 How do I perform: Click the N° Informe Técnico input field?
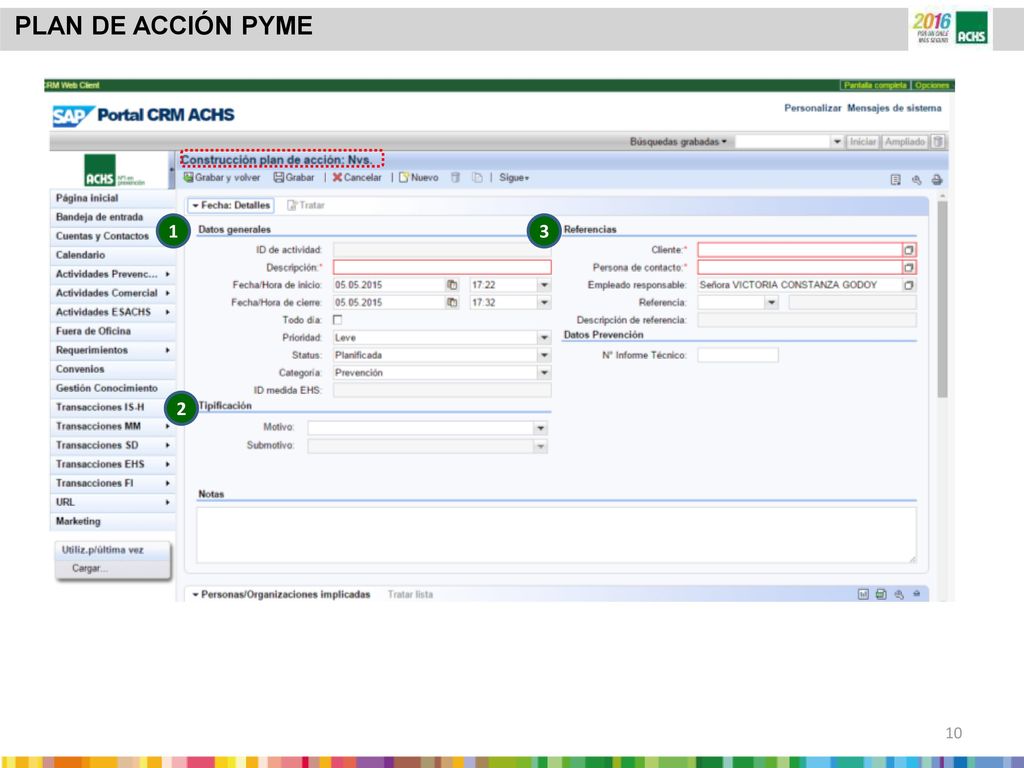738,355
